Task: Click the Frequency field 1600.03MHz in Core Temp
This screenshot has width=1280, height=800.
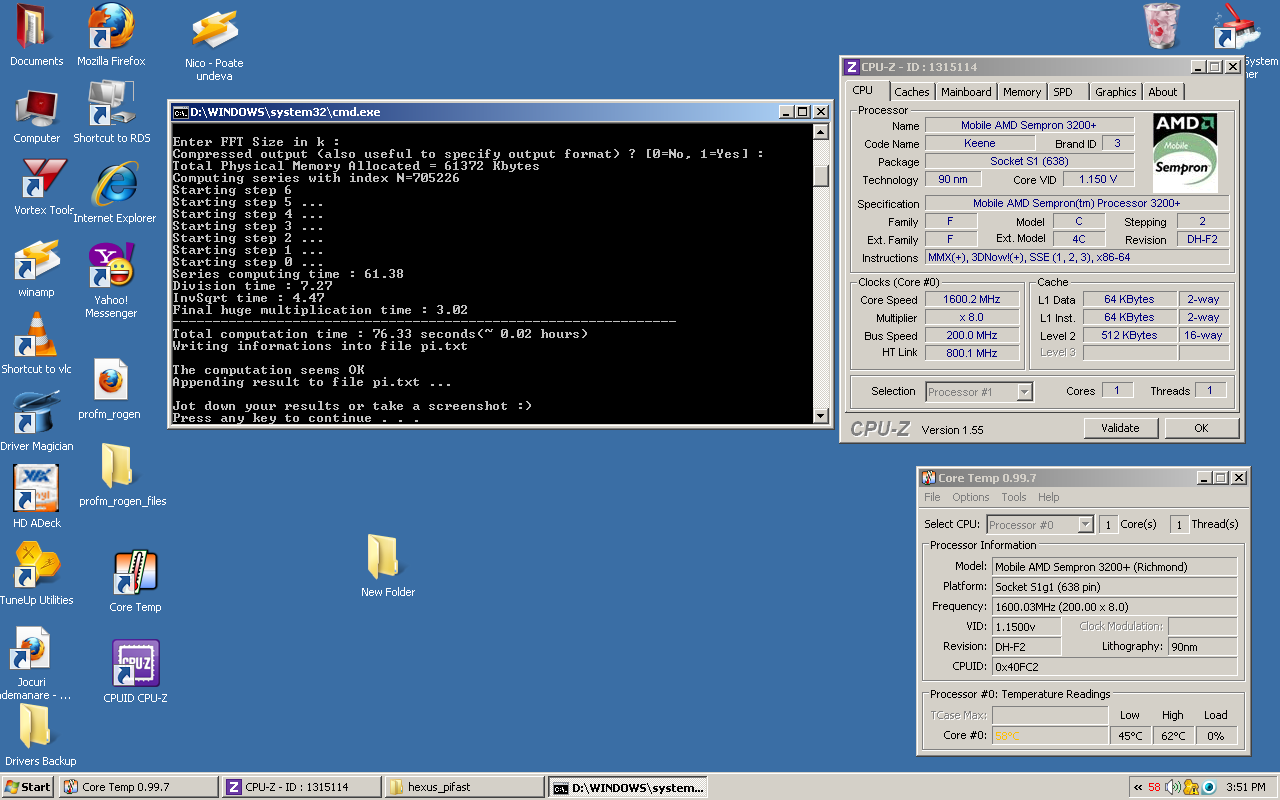Action: click(x=1114, y=606)
